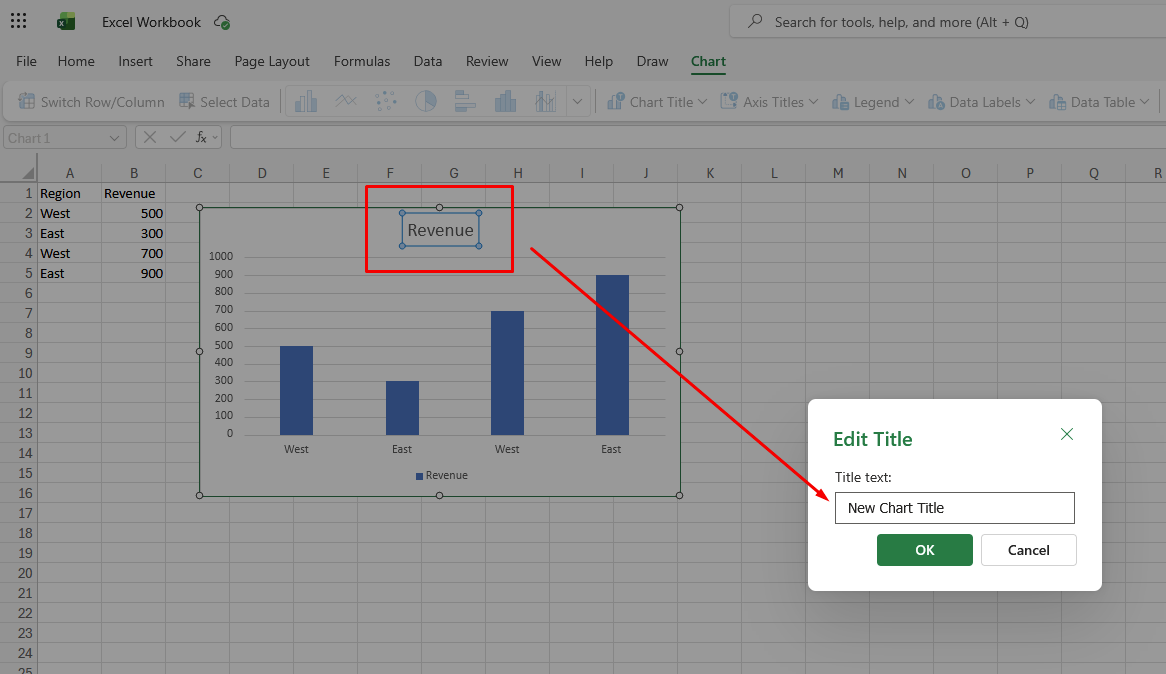Select cell A1 containing Region
This screenshot has height=674, width=1166.
coord(69,193)
